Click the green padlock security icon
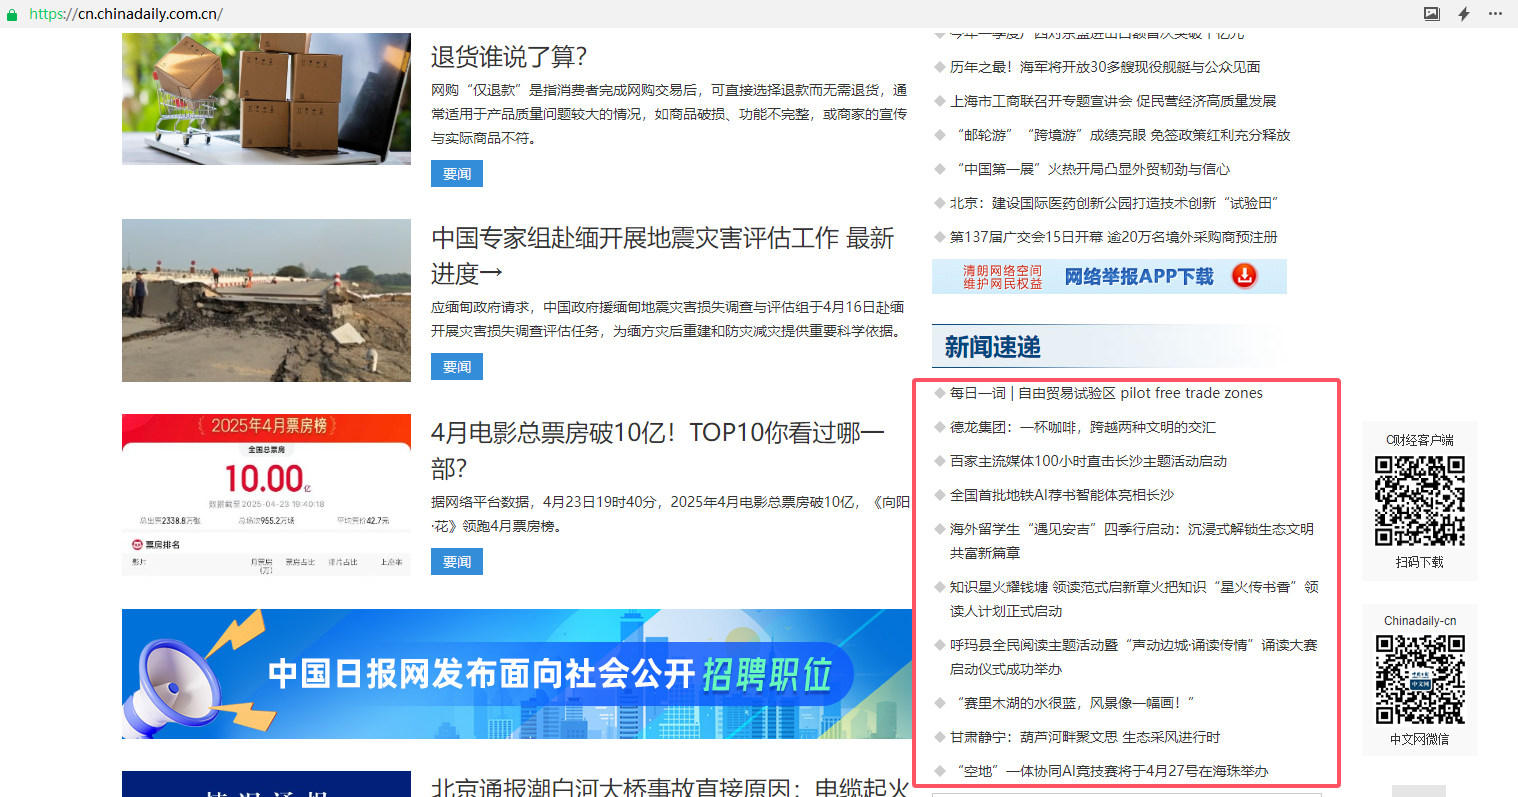 12,14
